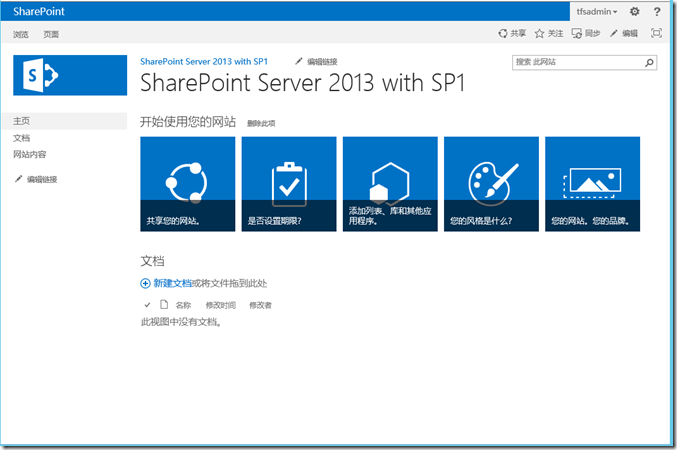
Task: Click the SharePoint site logo
Action: (70, 75)
